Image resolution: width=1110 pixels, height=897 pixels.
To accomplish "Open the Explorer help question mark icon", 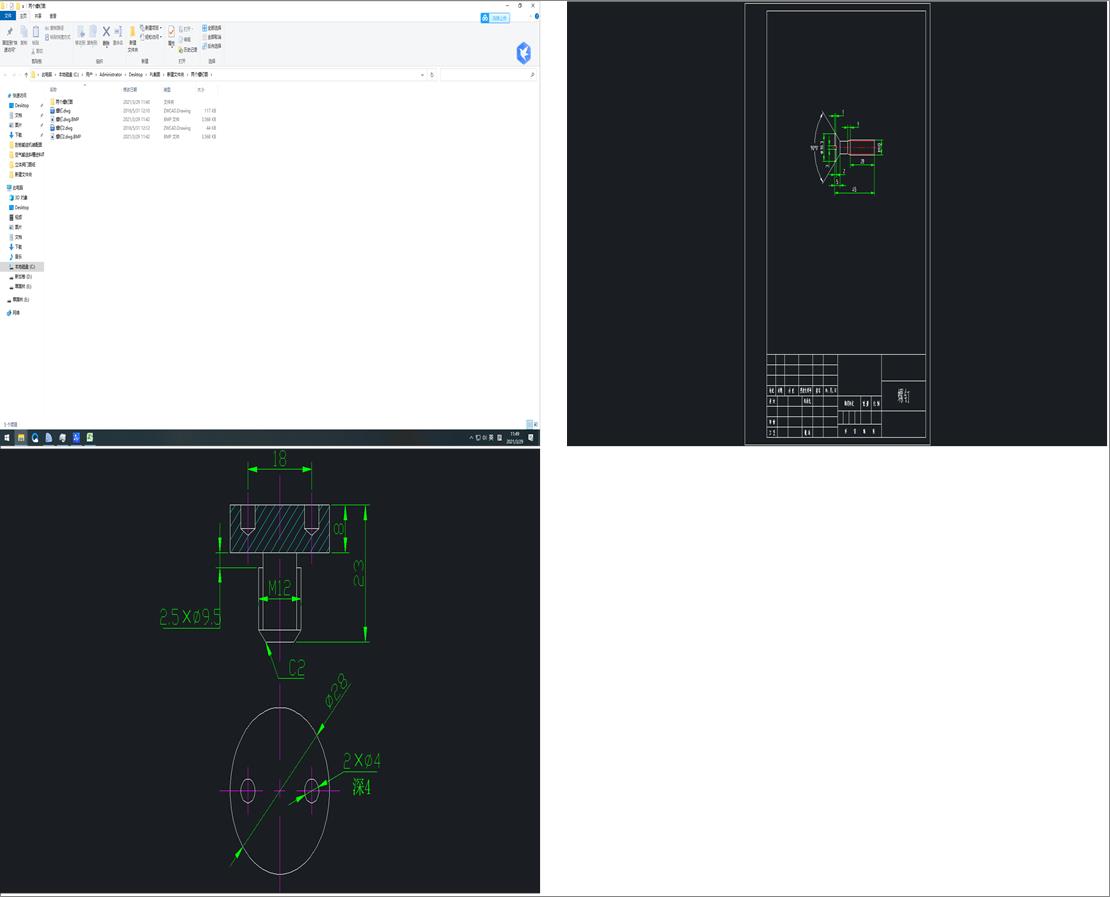I will click(x=537, y=16).
